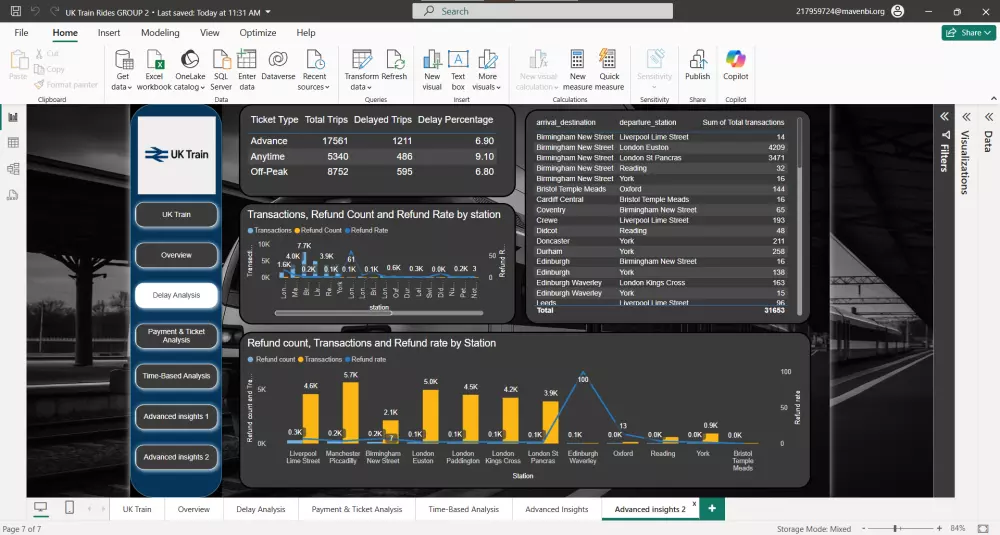1000x535 pixels.
Task: Click the Delay Analysis navigation button
Action: click(x=176, y=295)
